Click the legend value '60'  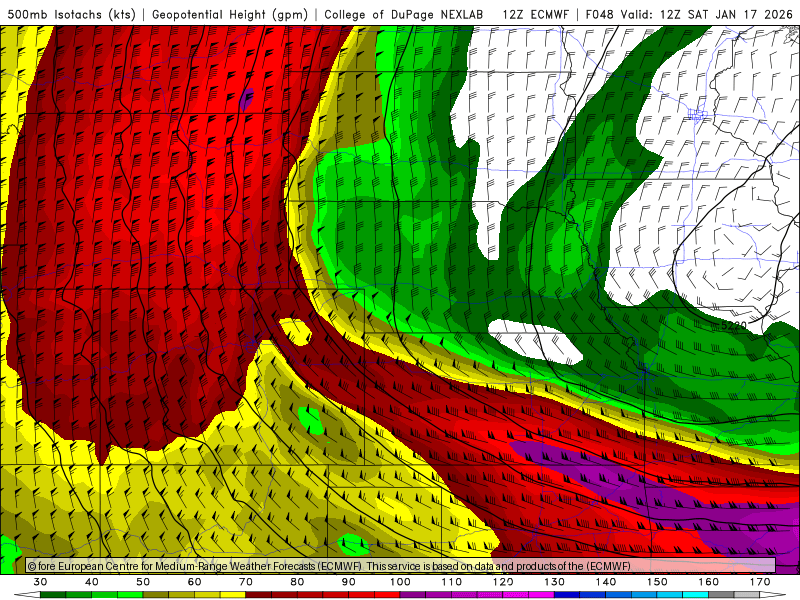[194, 582]
